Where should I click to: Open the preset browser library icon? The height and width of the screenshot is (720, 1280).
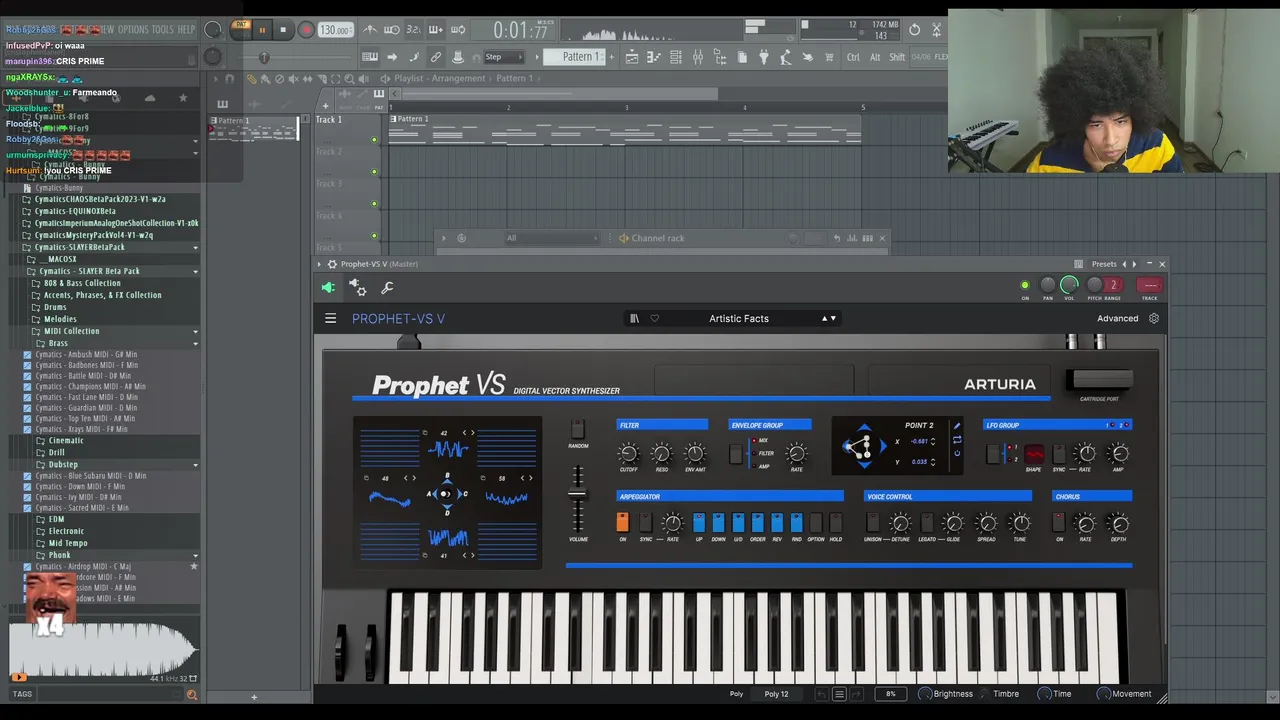coord(634,319)
